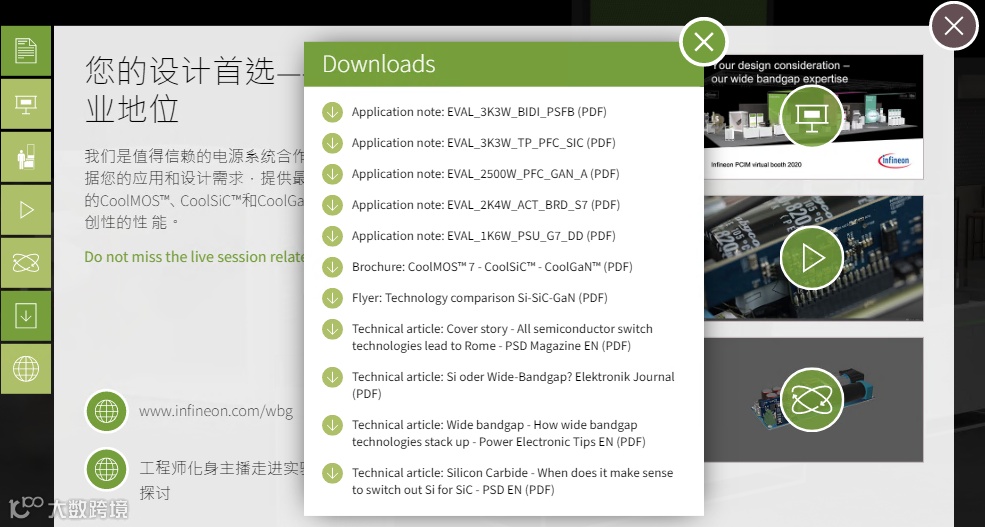Open Application note EVAL_2500W_PFC_GAN_A PDF
This screenshot has height=527, width=985.
486,174
